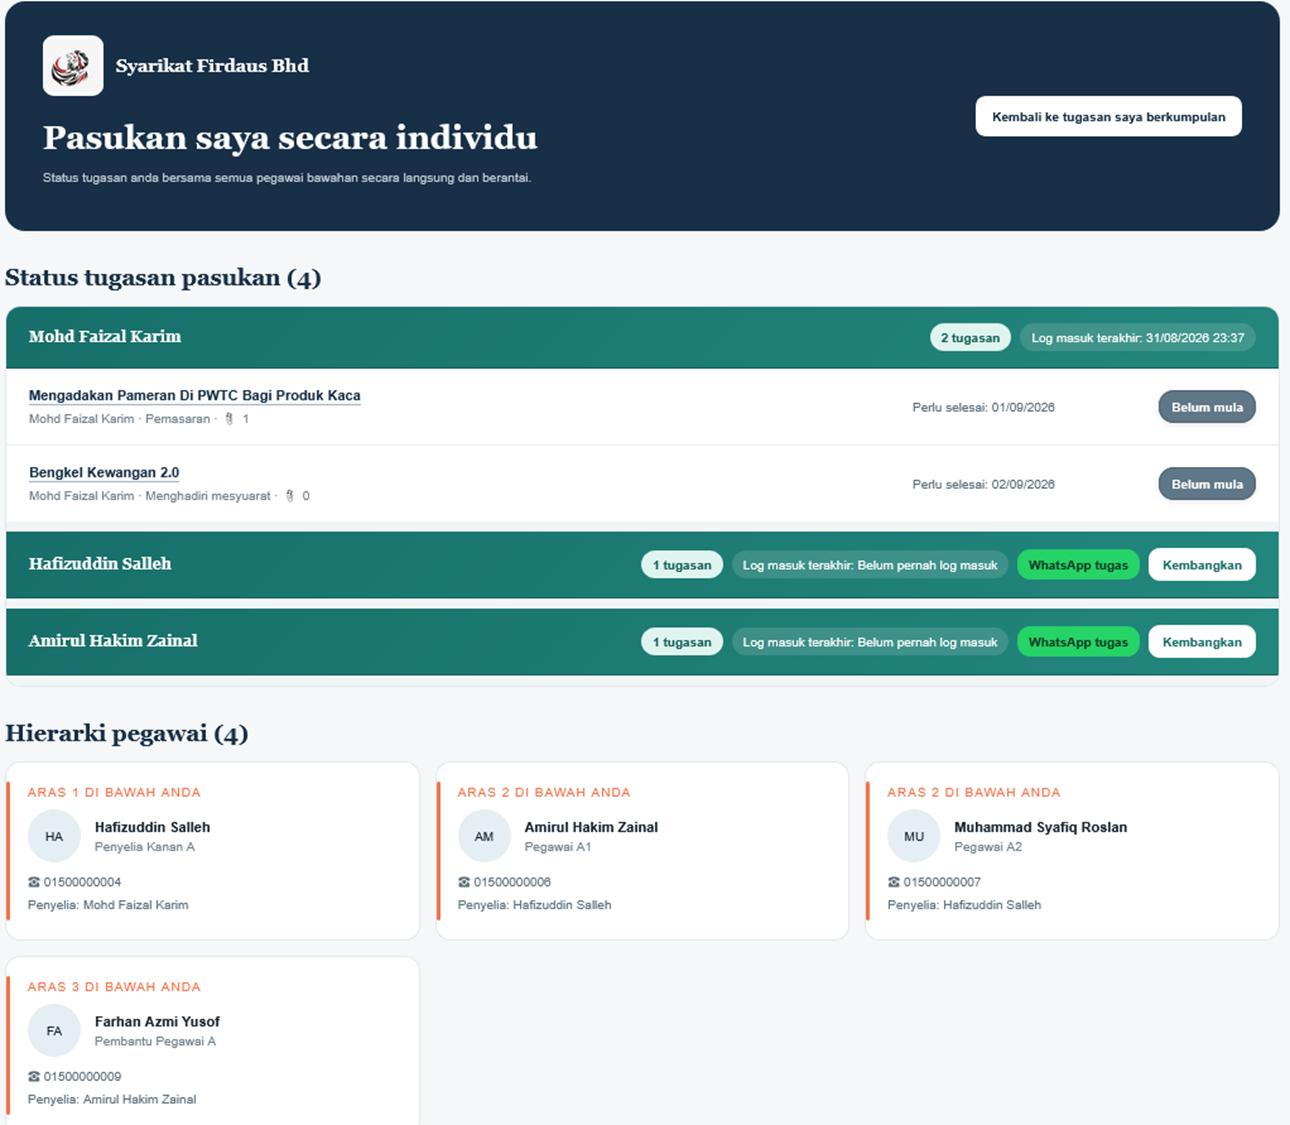This screenshot has height=1125, width=1290.
Task: Click the 'Status tugasan pasukan (4)' heading
Action: [x=163, y=278]
